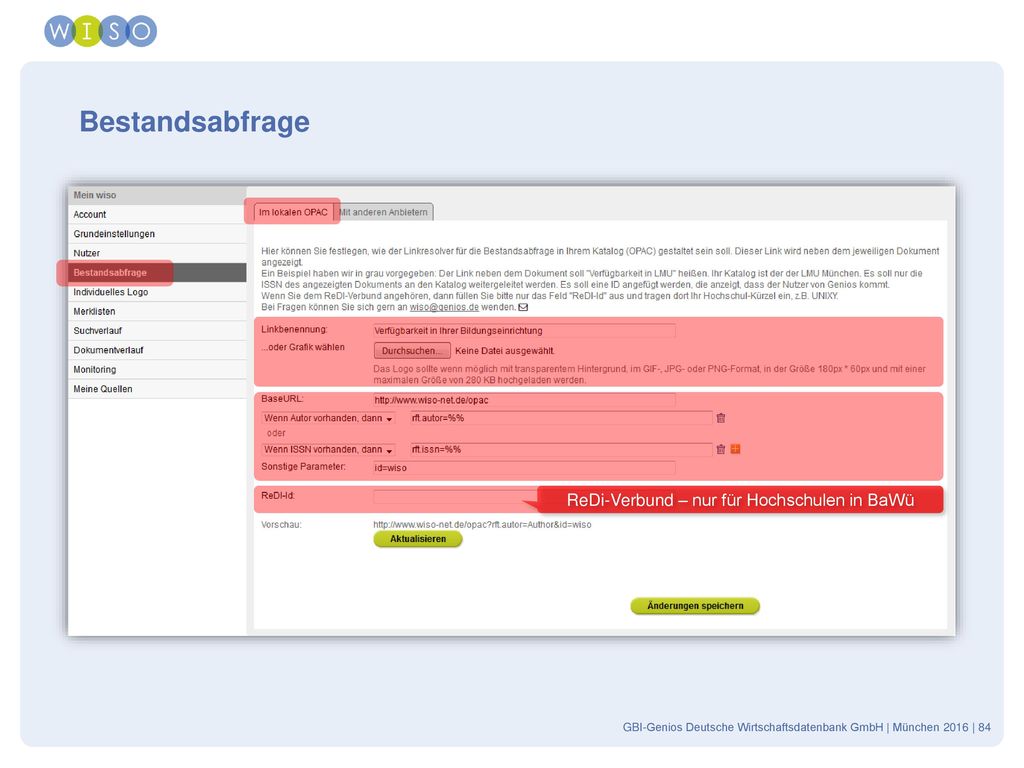This screenshot has height=768, width=1024.
Task: Click the rft.autor=%% parameter field
Action: (561, 418)
